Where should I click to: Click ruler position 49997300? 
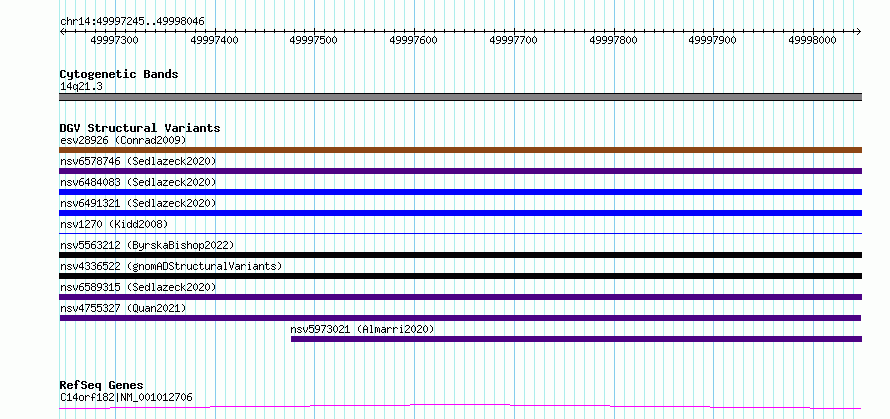pos(114,40)
